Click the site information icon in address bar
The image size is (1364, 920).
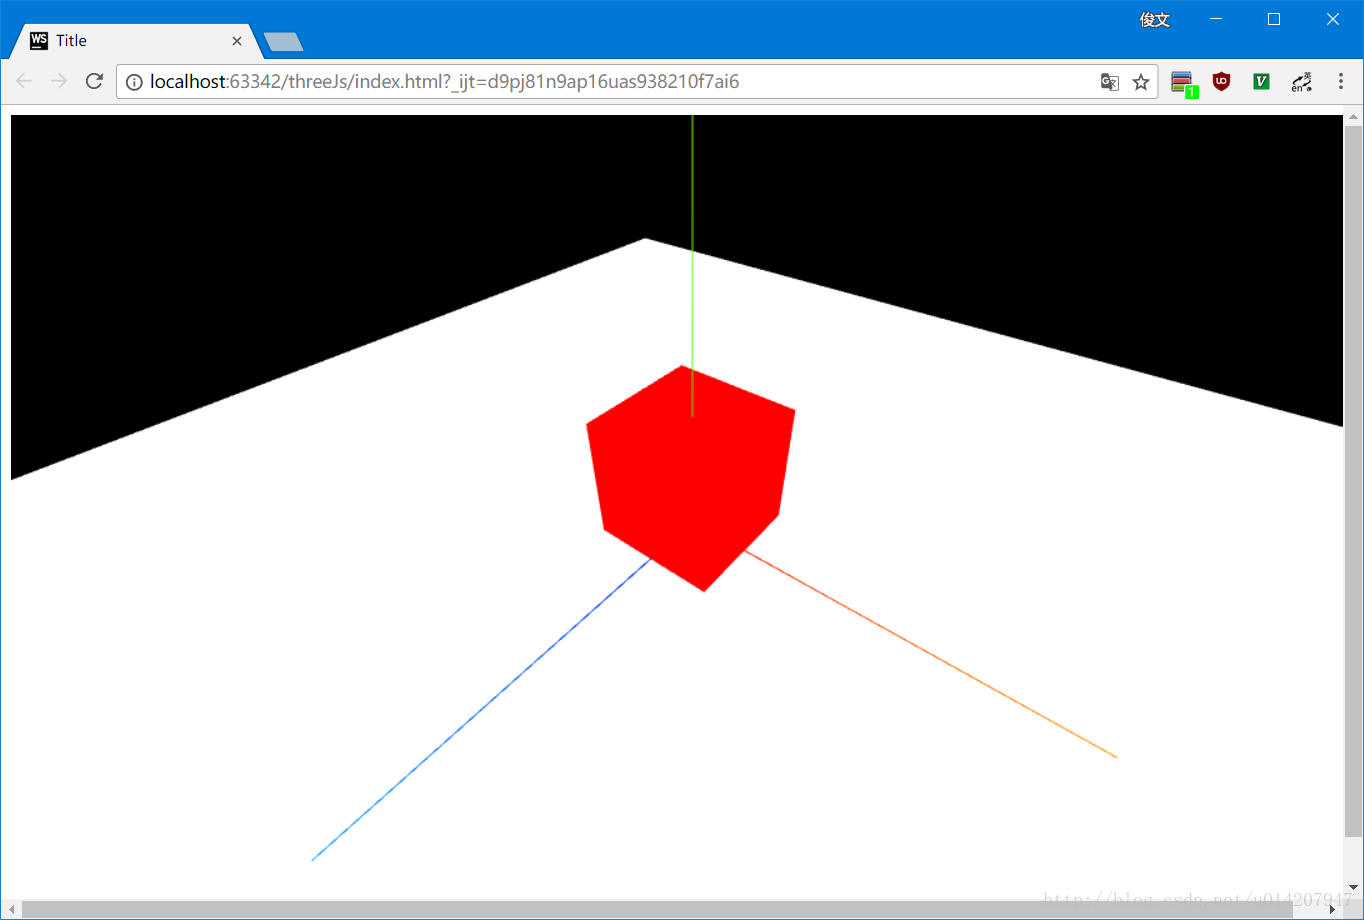click(x=134, y=82)
